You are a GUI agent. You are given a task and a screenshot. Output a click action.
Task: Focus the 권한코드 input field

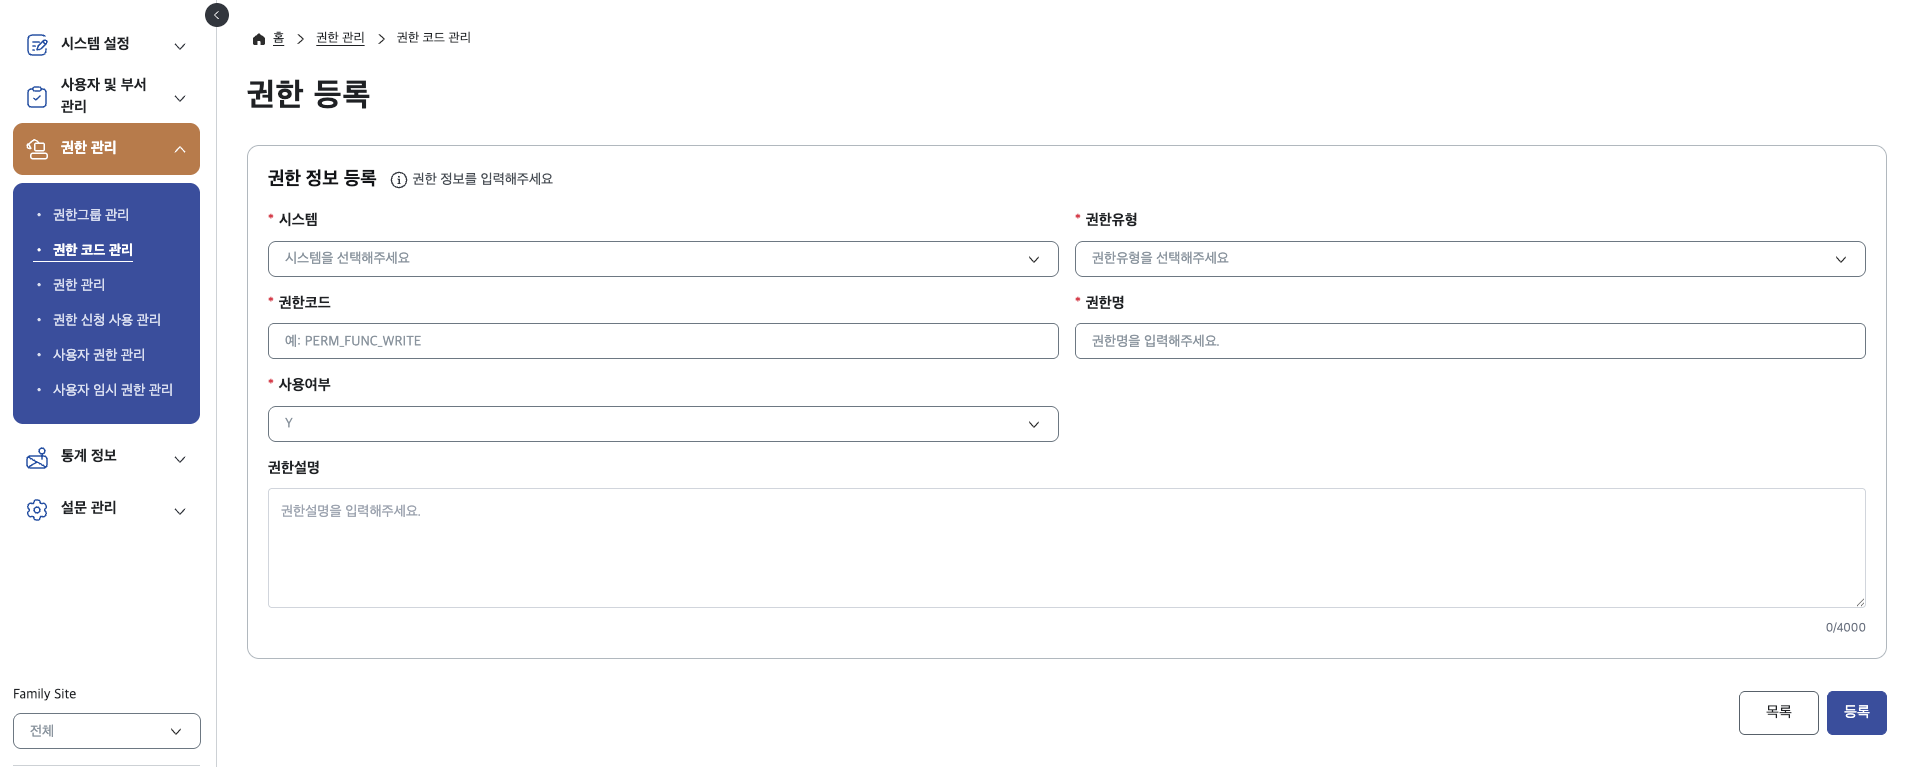click(662, 341)
